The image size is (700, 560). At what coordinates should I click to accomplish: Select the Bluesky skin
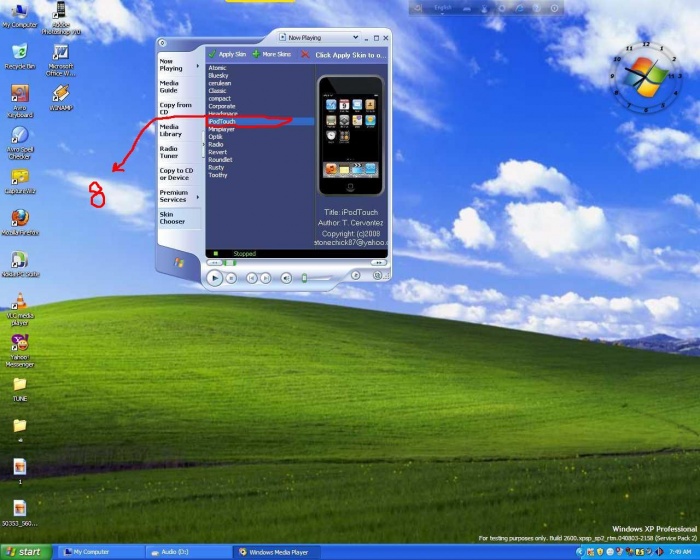tap(218, 75)
